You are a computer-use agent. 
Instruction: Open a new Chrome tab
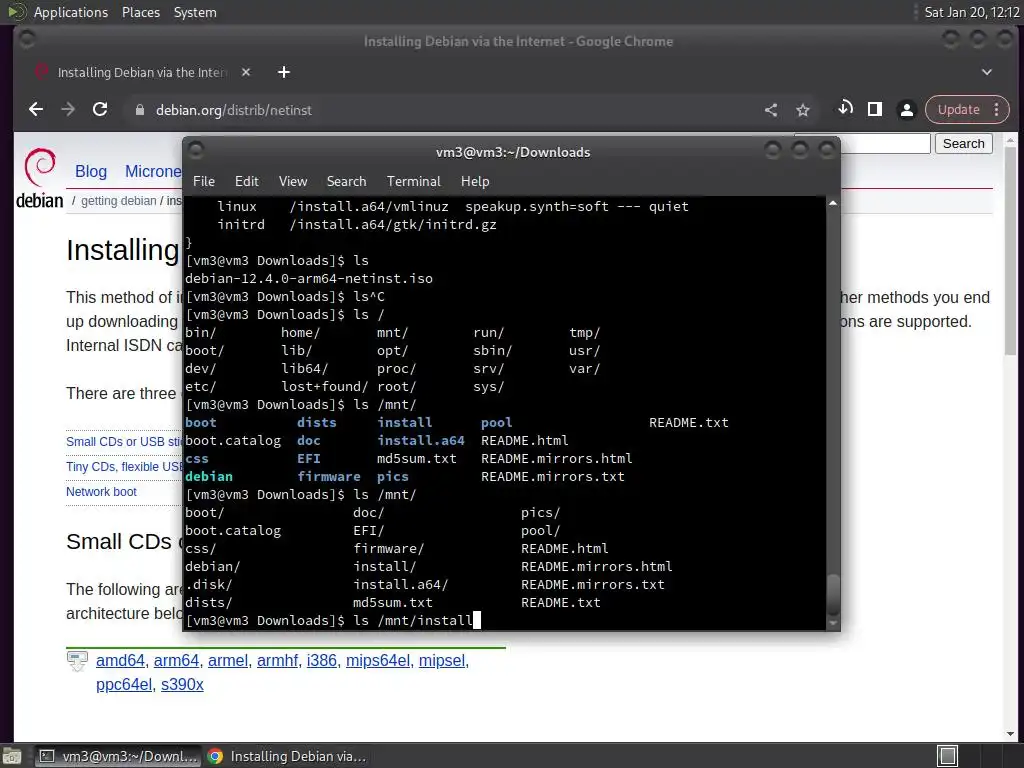click(x=283, y=72)
